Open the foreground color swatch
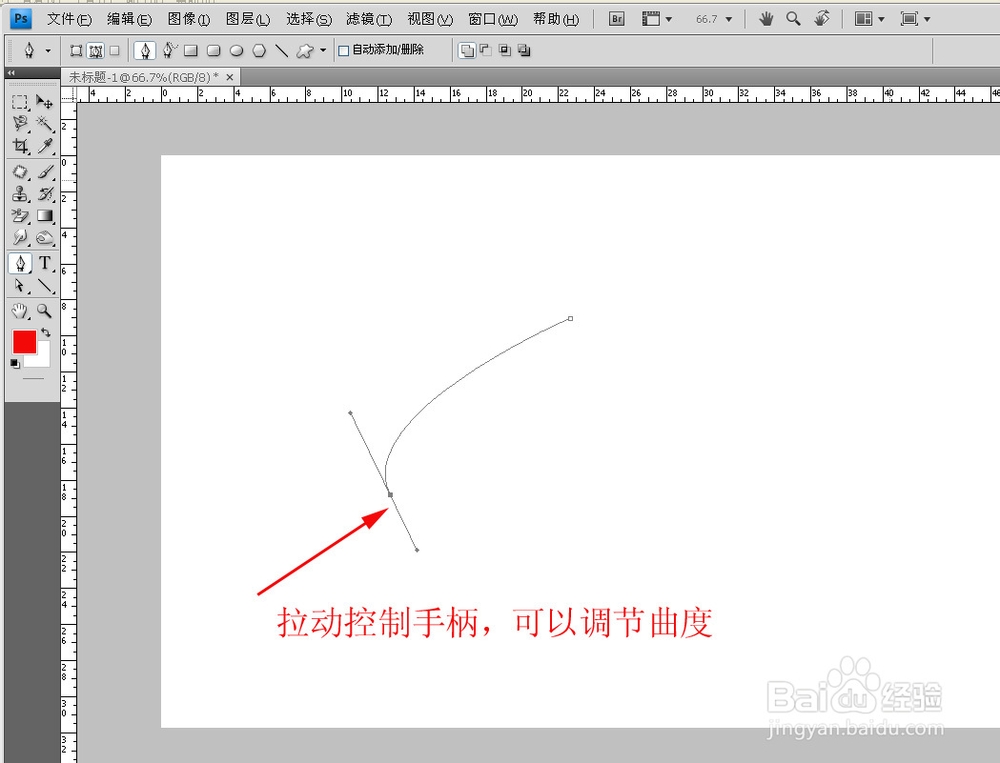 click(24, 343)
